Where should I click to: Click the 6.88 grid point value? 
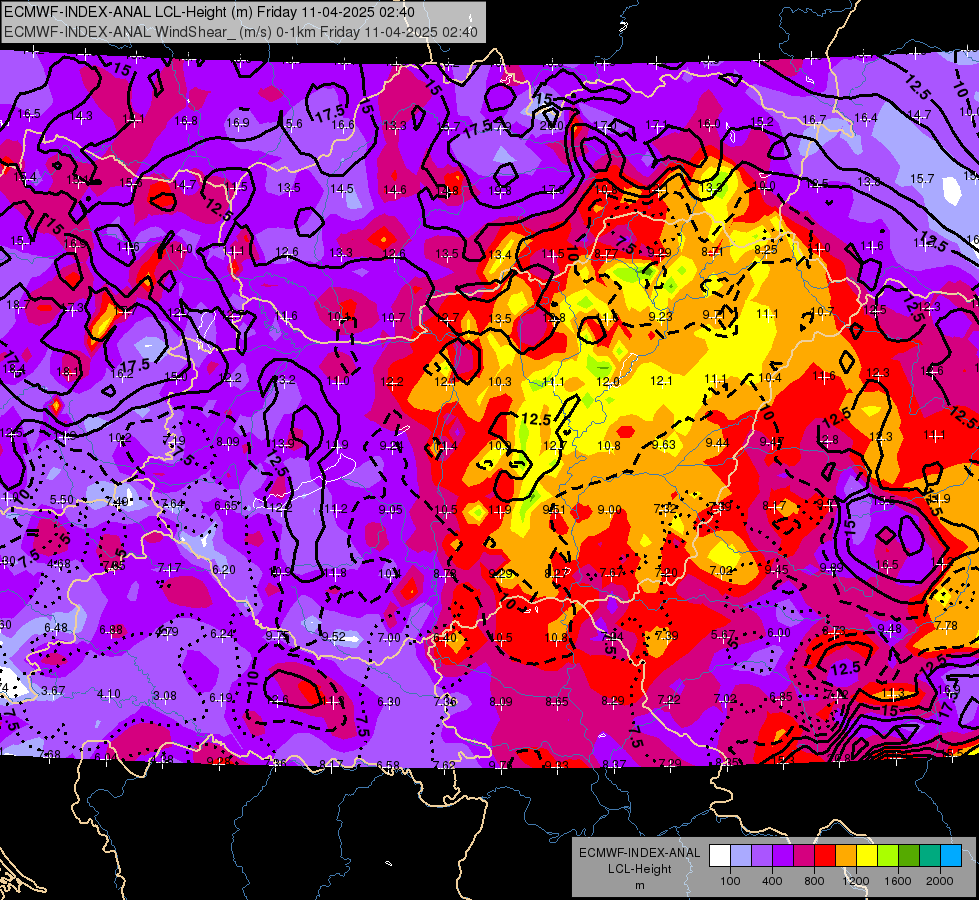point(111,630)
